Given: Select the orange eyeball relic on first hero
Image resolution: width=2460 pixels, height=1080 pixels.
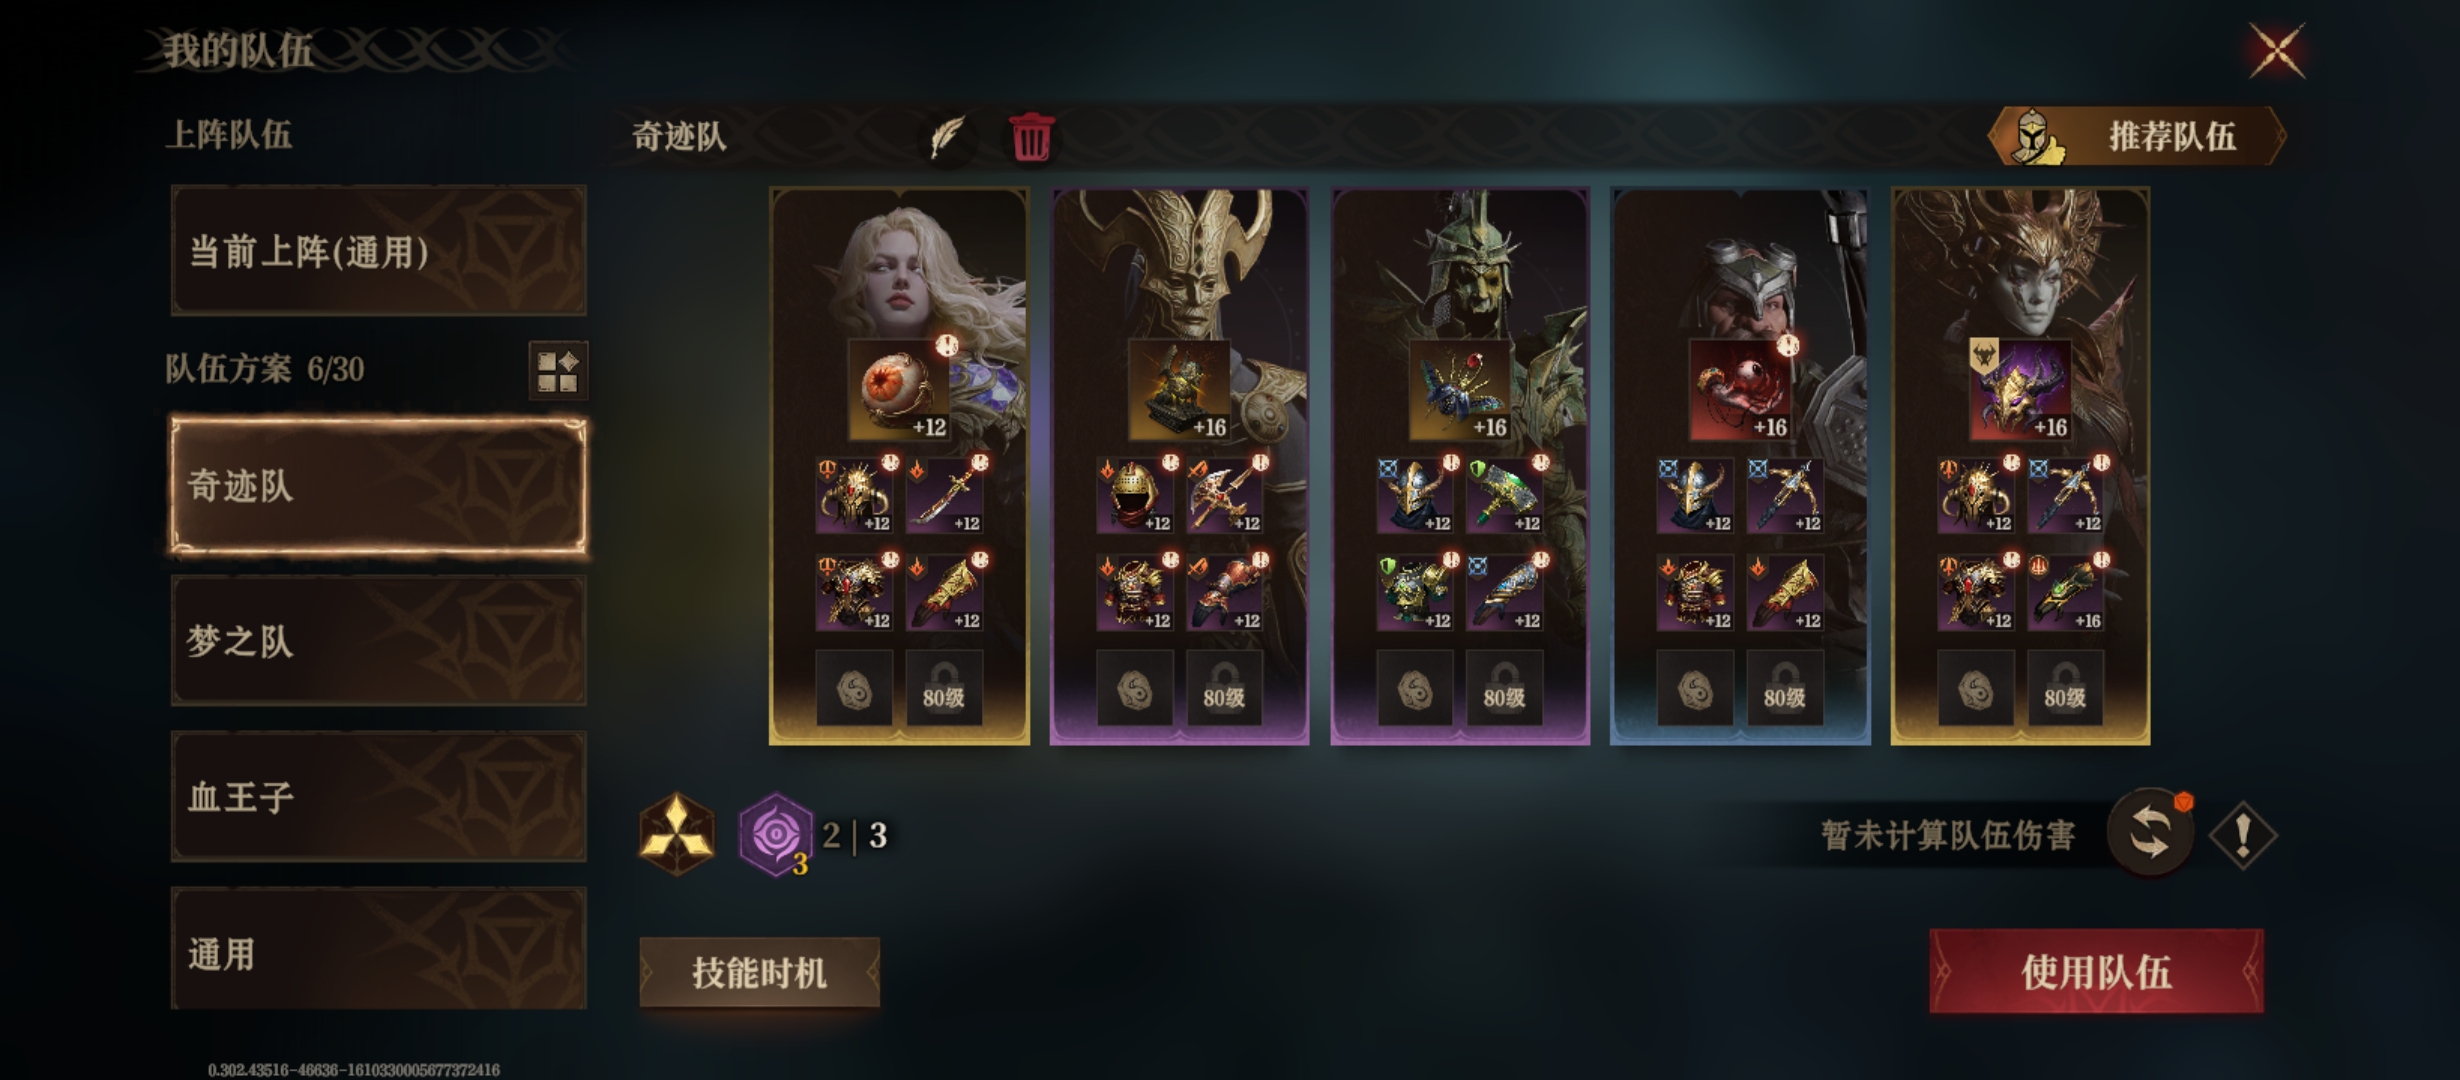Looking at the screenshot, I should pyautogui.click(x=899, y=390).
